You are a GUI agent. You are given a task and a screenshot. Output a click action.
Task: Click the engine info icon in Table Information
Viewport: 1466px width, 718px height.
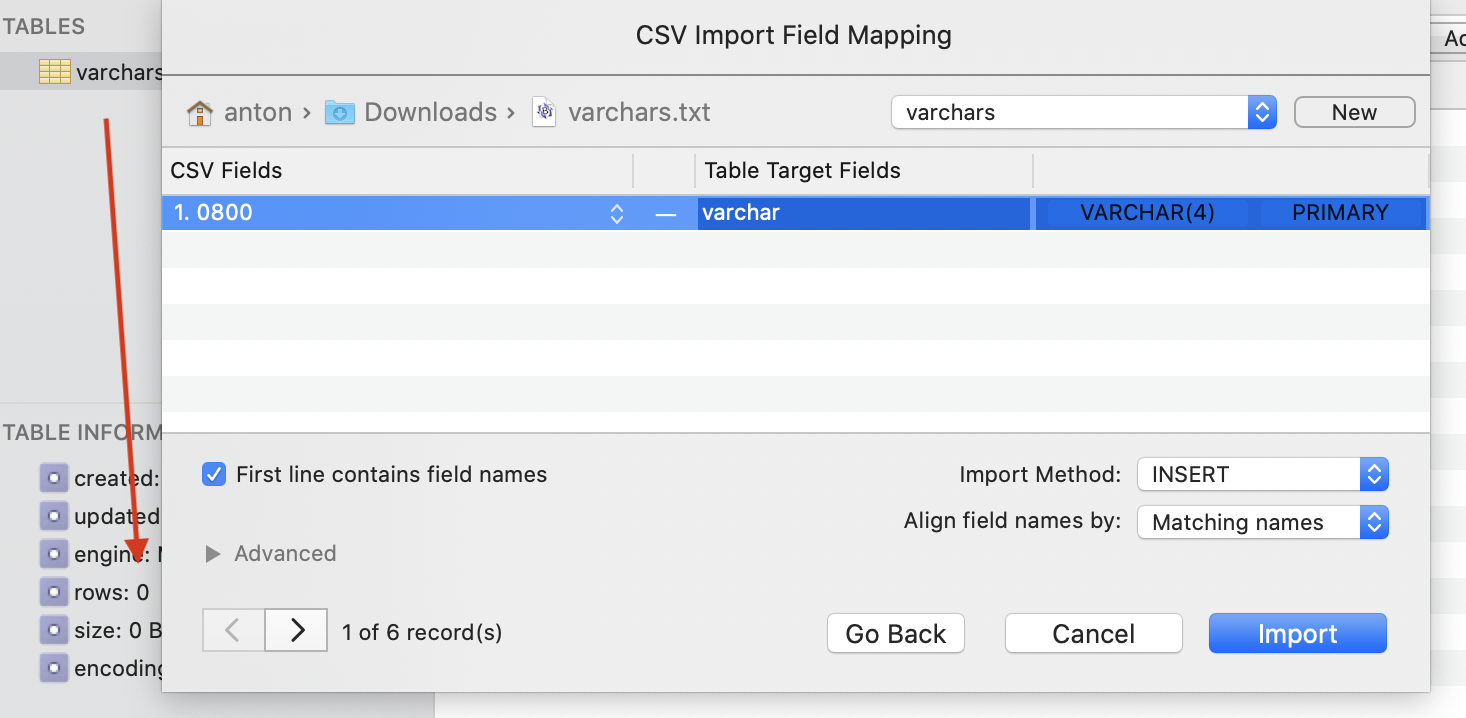53,554
